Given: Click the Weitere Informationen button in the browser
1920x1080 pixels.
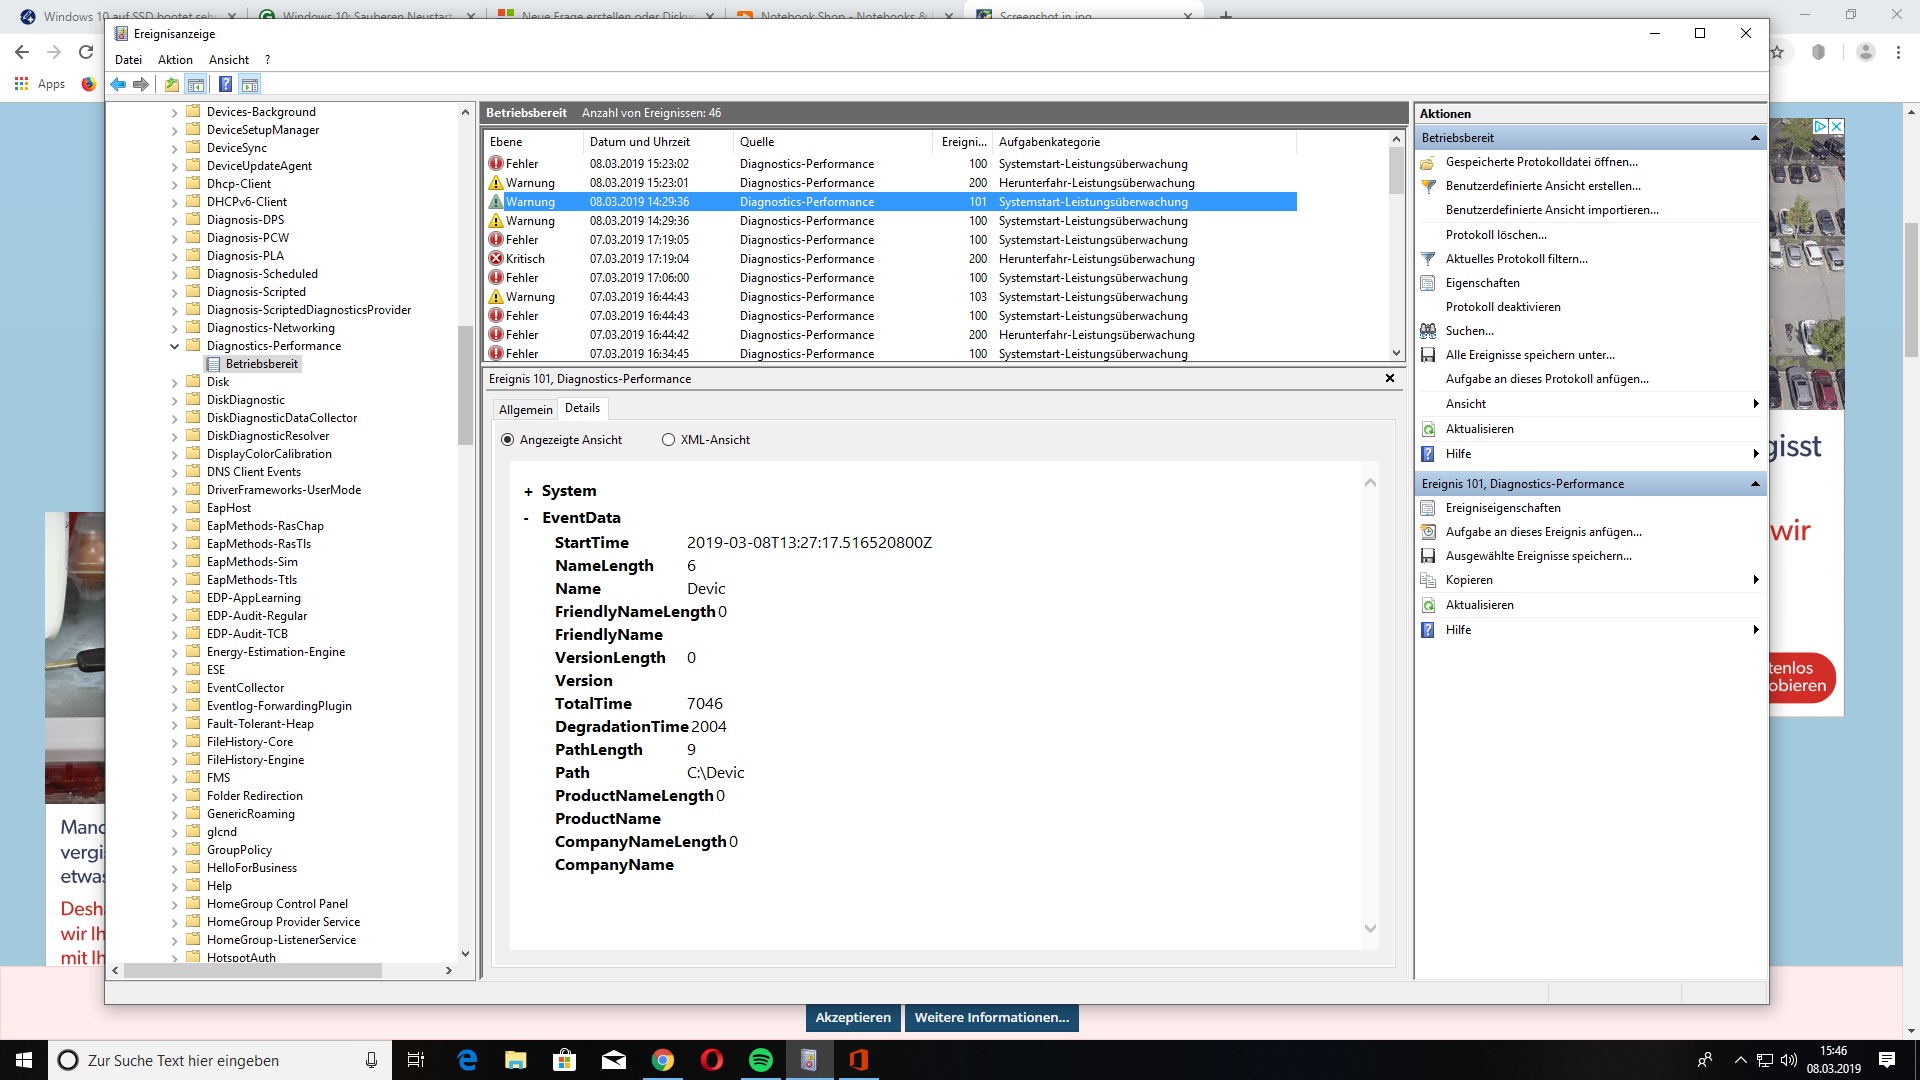Looking at the screenshot, I should (991, 1018).
